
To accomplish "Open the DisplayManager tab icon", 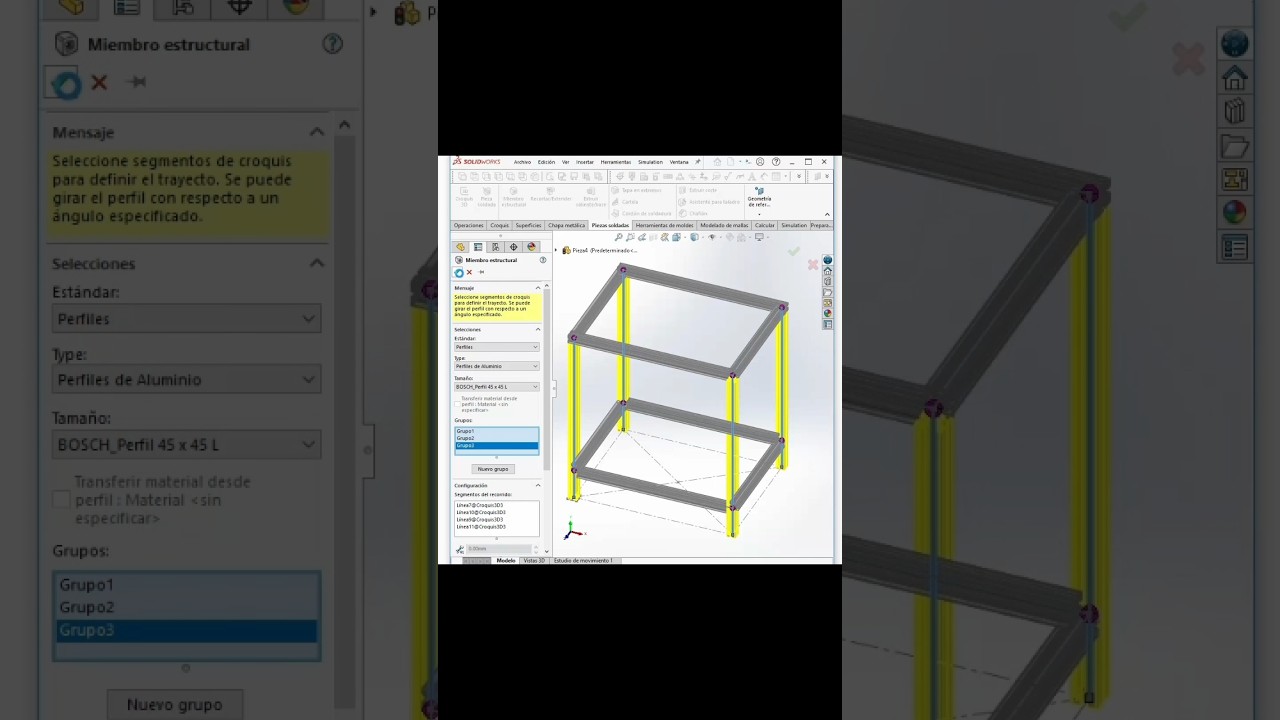I will coord(531,247).
